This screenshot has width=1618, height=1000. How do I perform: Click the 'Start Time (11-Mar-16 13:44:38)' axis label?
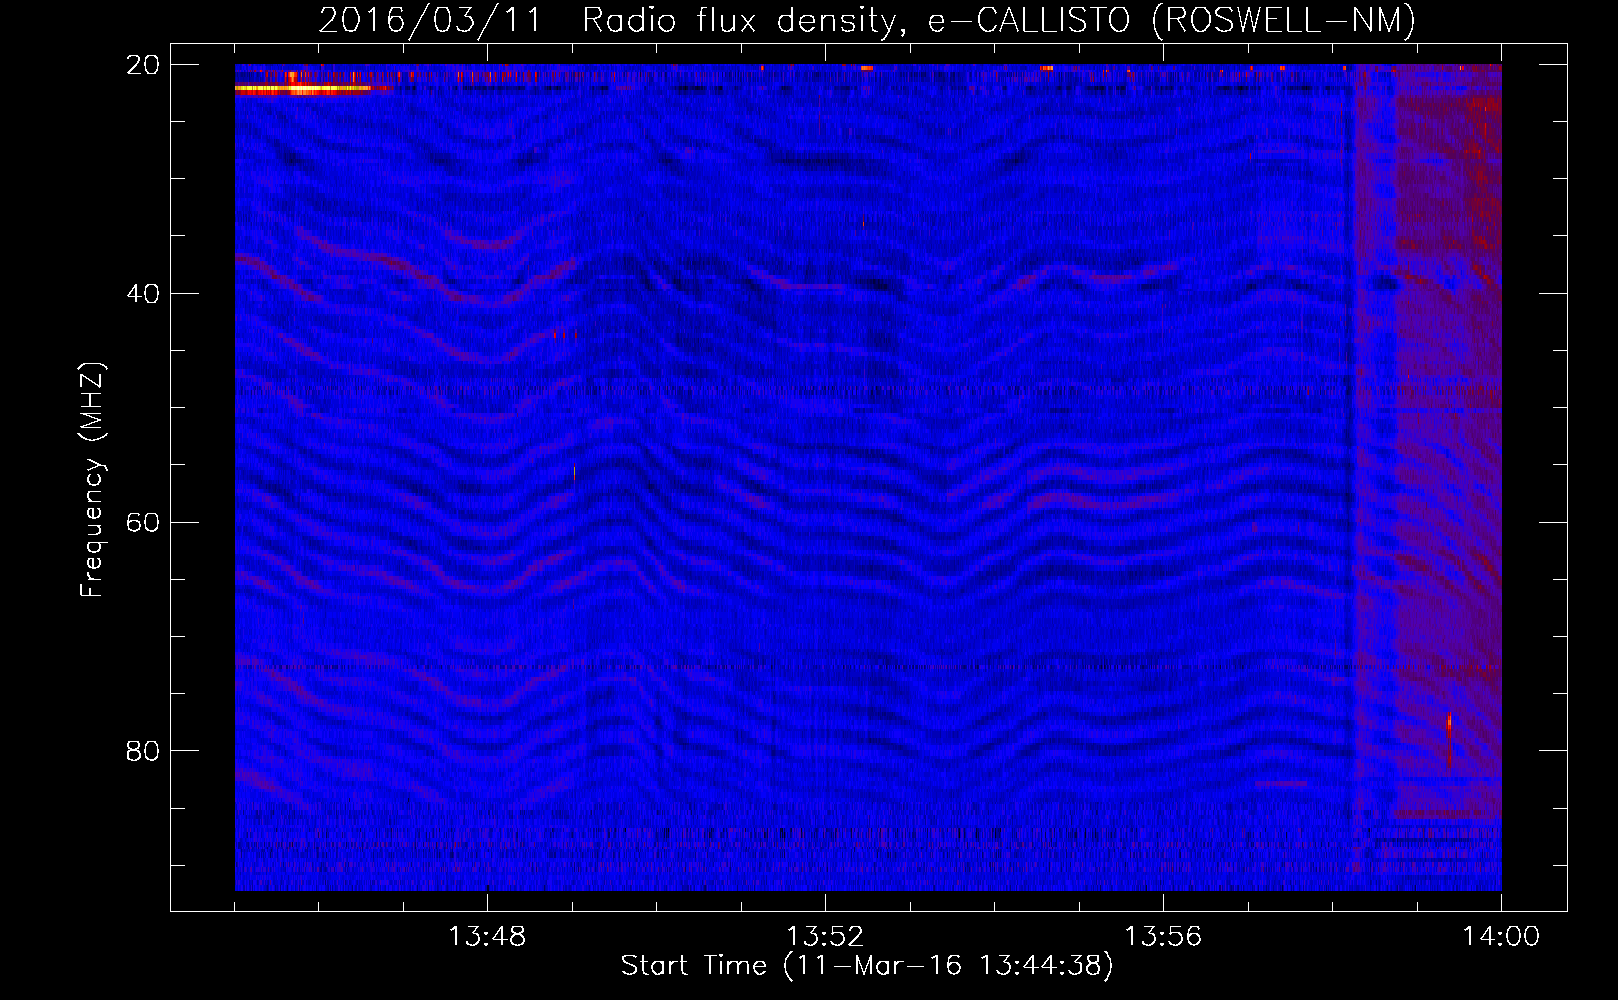[x=867, y=966]
